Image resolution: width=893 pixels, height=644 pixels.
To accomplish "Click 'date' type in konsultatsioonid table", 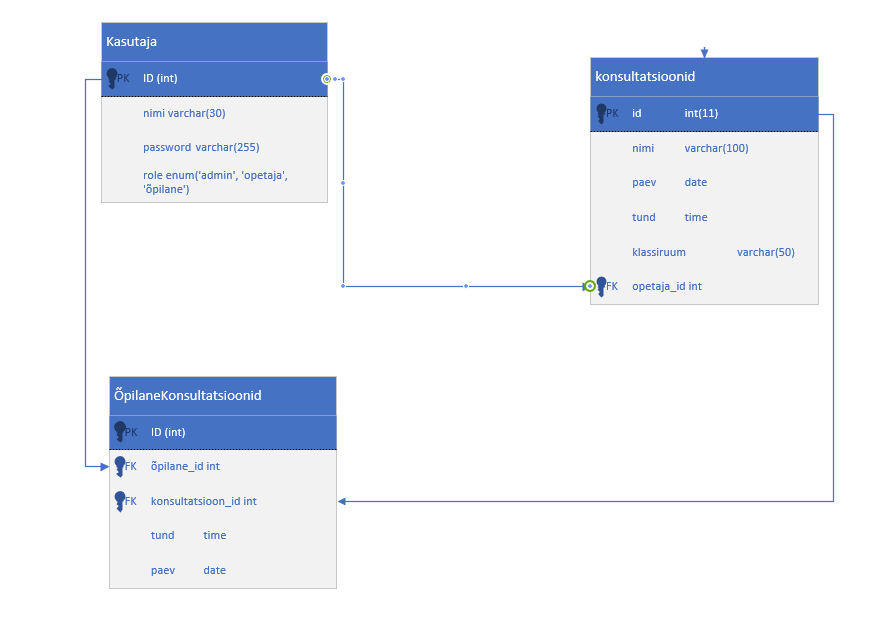I will click(696, 182).
